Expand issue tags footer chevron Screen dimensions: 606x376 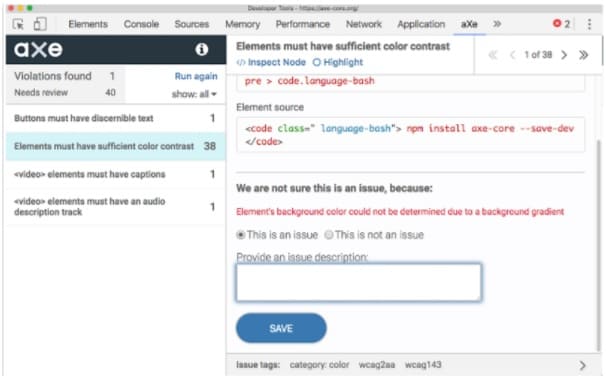tap(582, 365)
